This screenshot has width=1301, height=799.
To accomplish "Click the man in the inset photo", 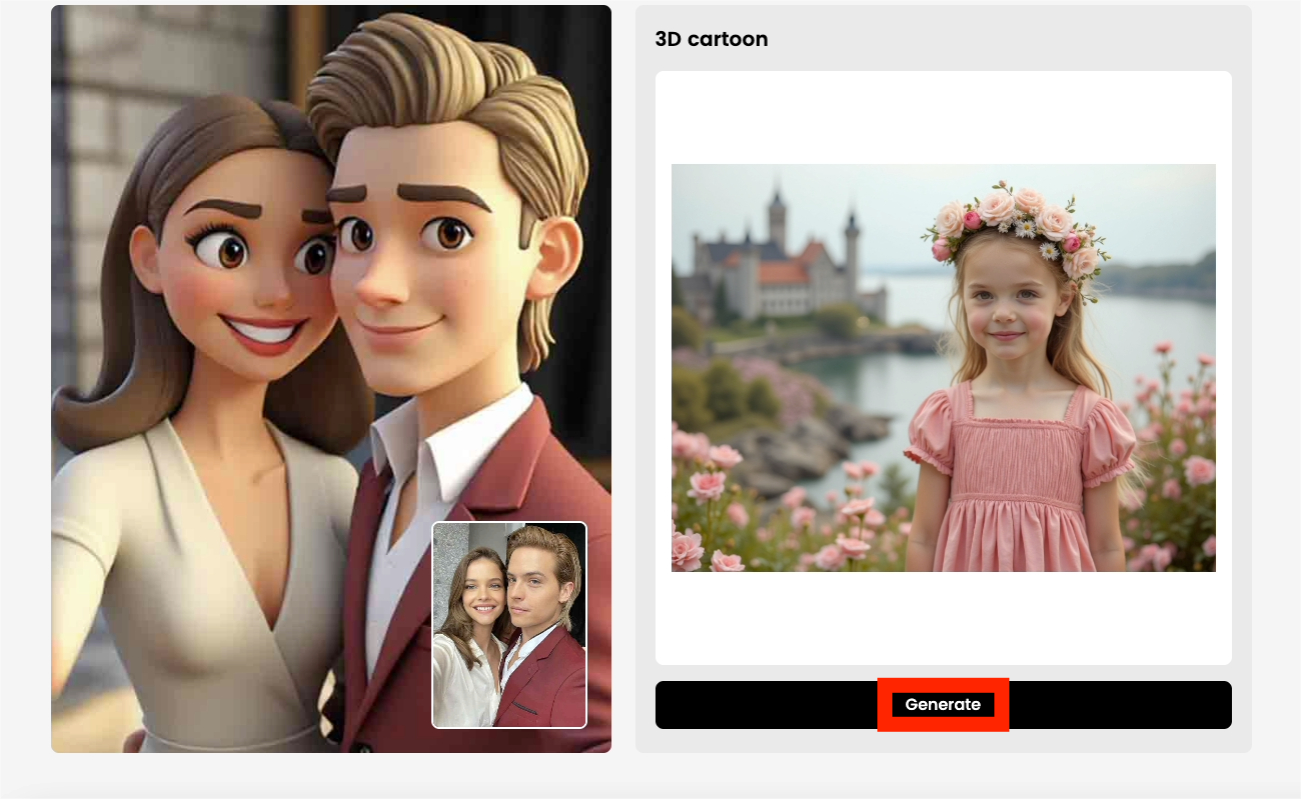I will (545, 620).
